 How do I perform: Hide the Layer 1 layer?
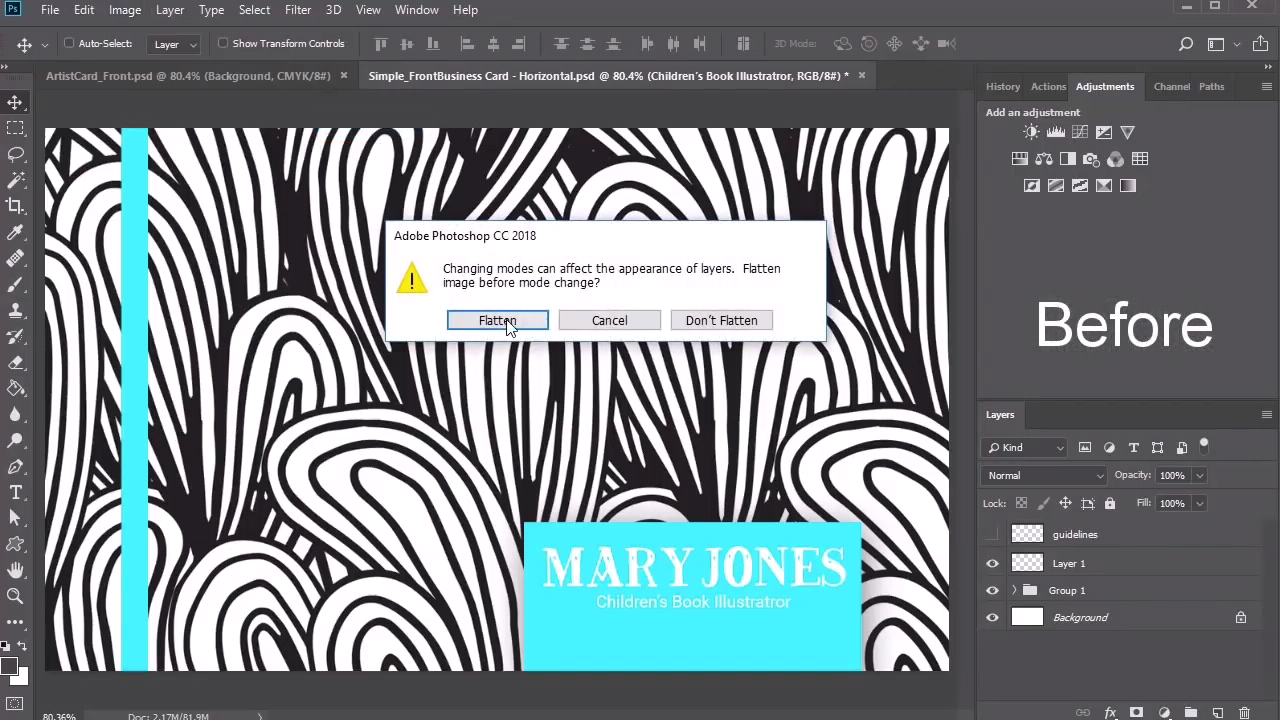(992, 563)
